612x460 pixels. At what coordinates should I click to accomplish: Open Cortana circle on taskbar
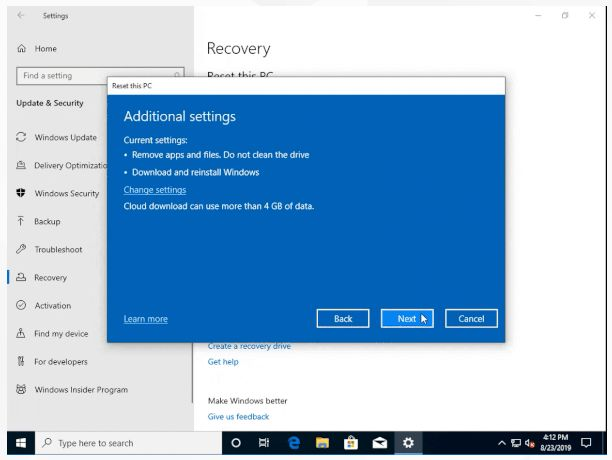pos(236,443)
